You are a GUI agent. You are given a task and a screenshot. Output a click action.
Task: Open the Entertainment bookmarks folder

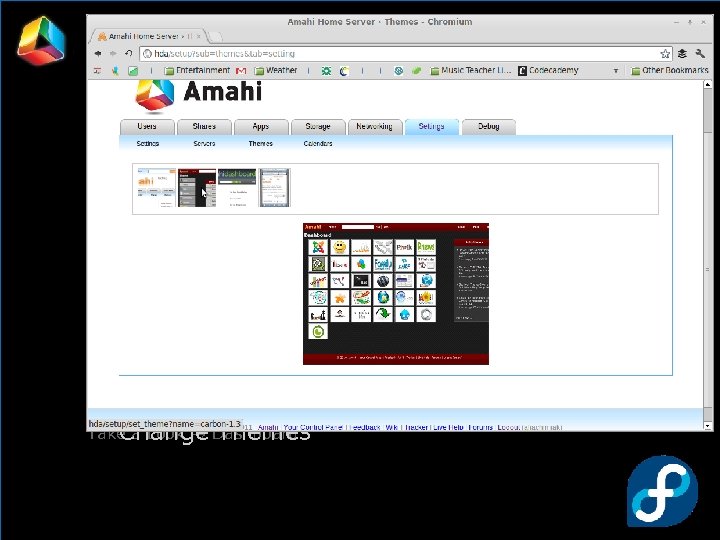pyautogui.click(x=197, y=70)
